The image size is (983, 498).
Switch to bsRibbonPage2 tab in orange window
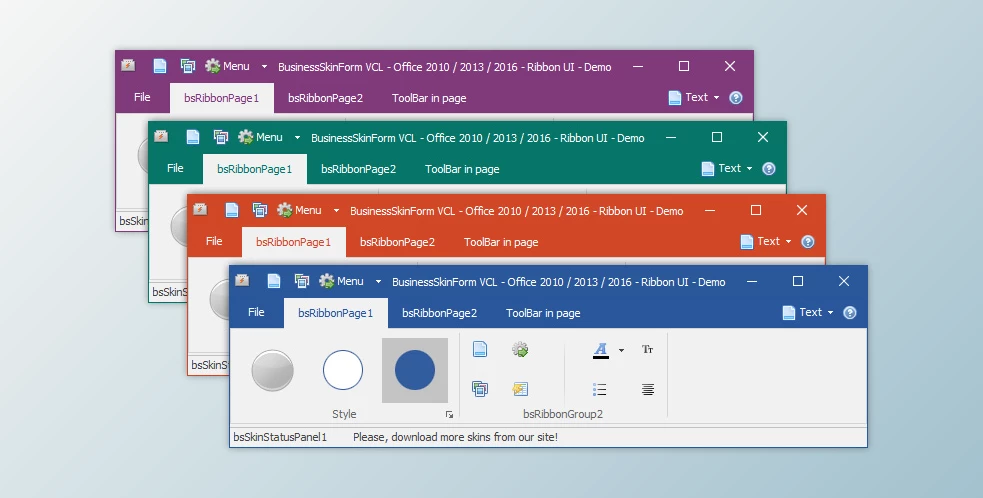[x=397, y=242]
